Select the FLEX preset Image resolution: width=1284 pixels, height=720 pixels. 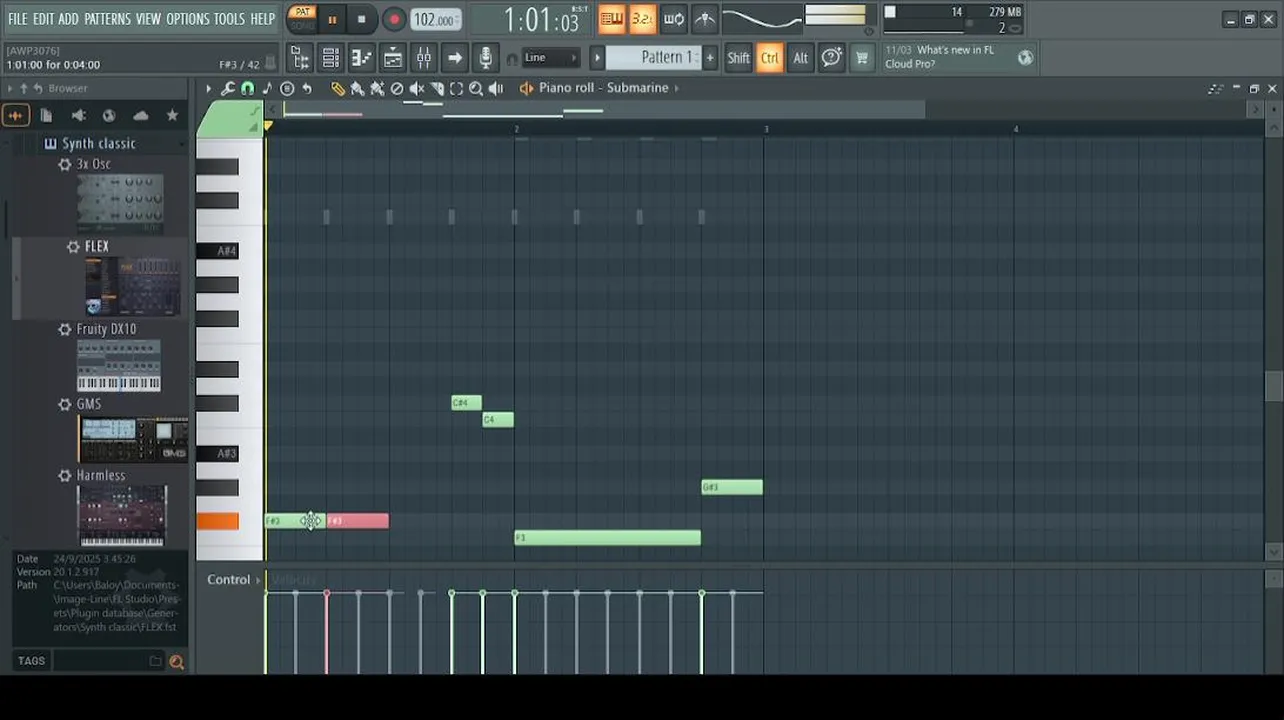click(x=97, y=247)
